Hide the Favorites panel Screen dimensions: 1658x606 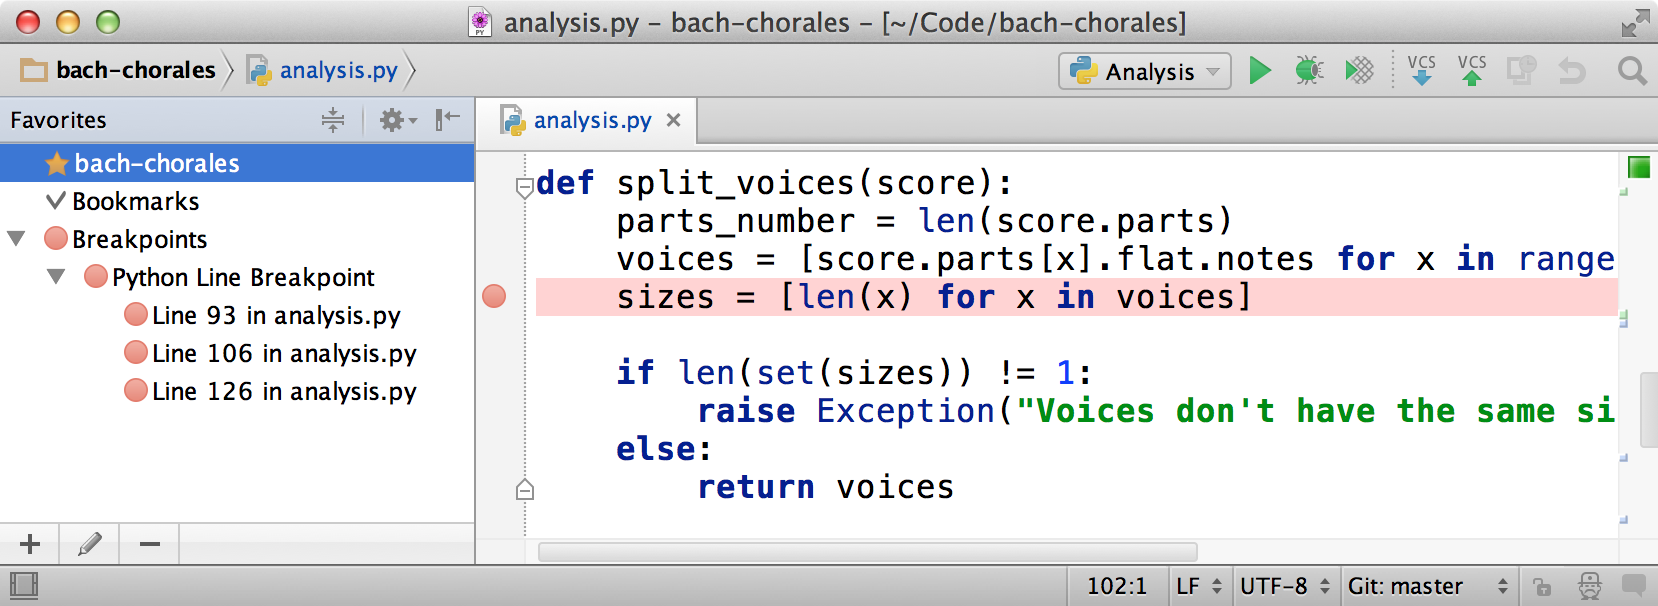coord(447,121)
